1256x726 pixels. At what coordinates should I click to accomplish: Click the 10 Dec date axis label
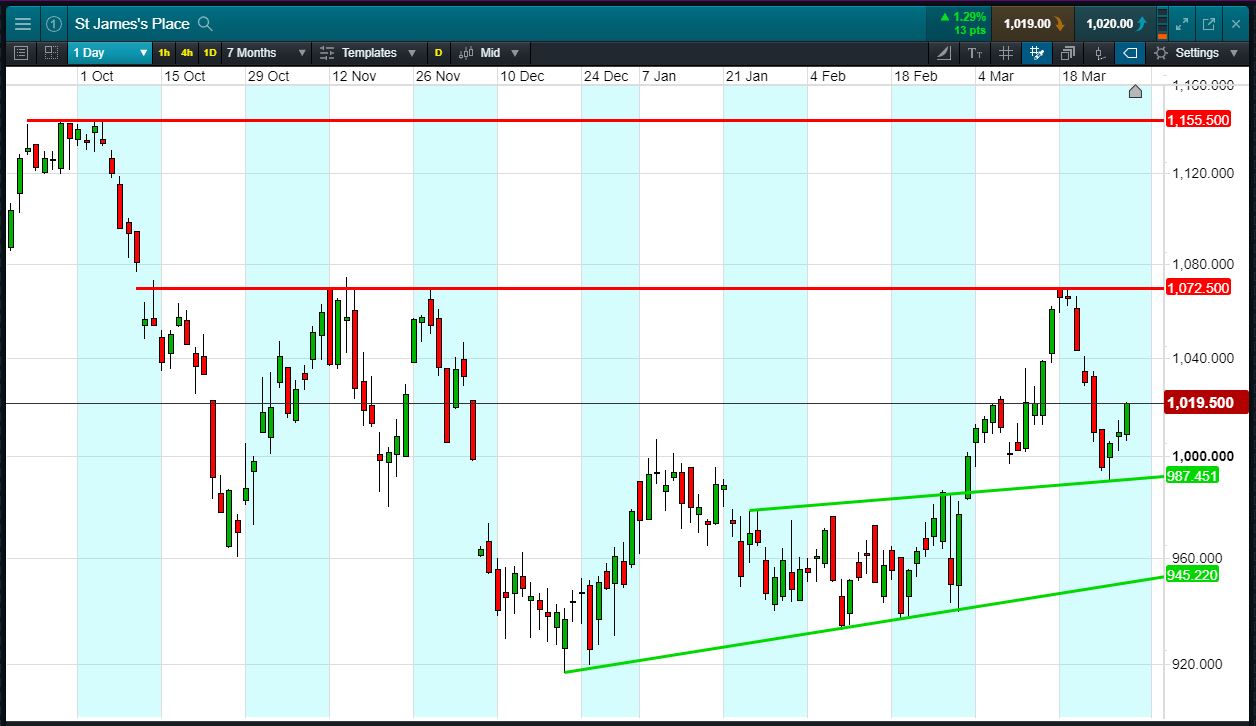click(x=522, y=76)
